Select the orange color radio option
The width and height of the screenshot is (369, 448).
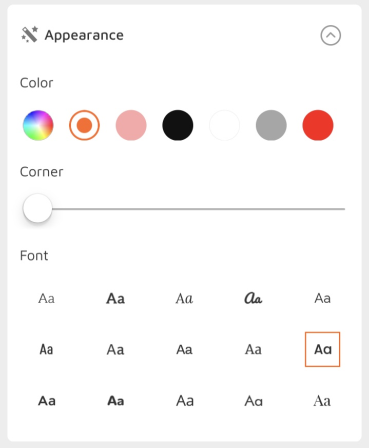click(x=84, y=125)
